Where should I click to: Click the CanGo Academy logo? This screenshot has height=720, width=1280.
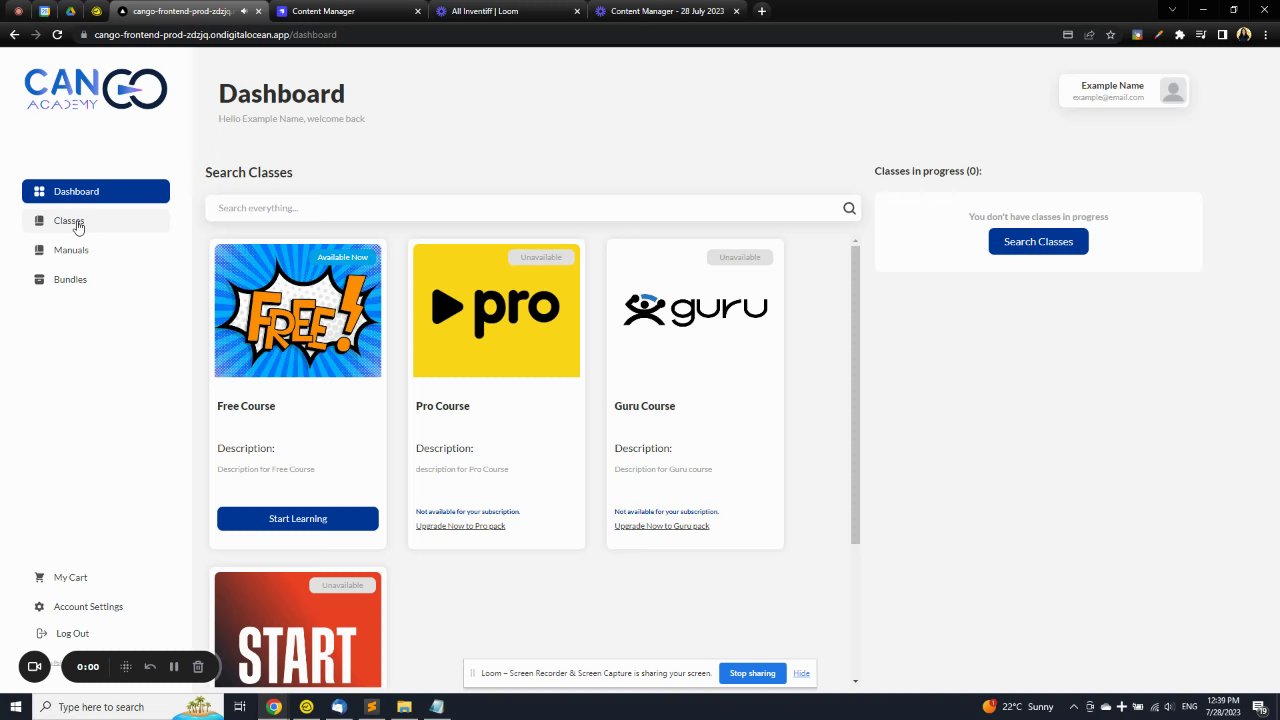tap(96, 89)
